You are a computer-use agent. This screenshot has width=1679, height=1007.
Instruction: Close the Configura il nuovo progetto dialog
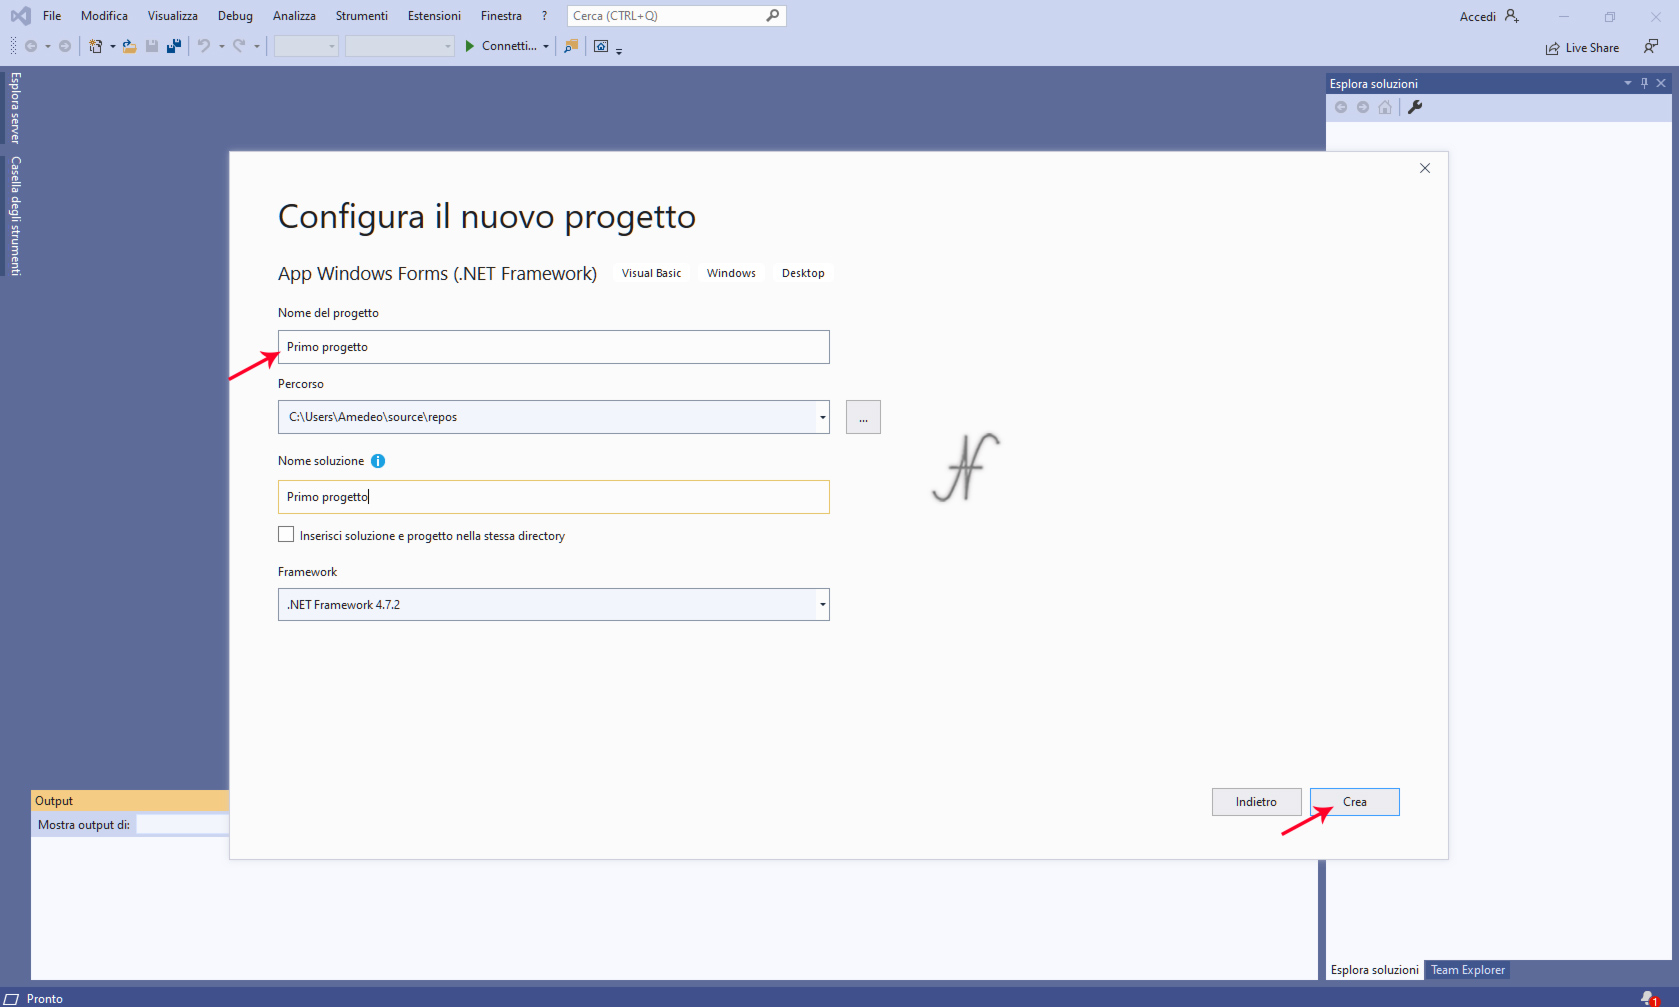[x=1425, y=168]
